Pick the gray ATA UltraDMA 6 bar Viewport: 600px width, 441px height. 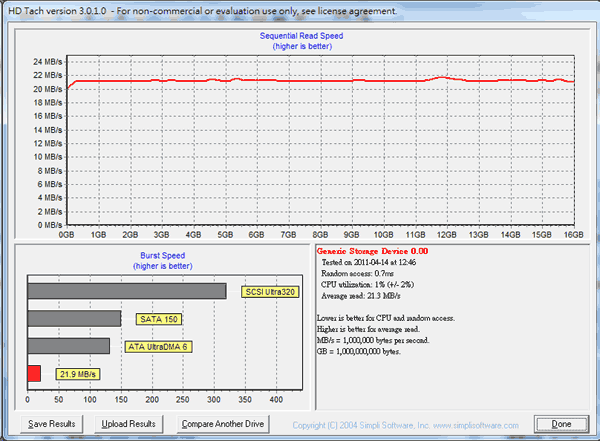tap(69, 346)
